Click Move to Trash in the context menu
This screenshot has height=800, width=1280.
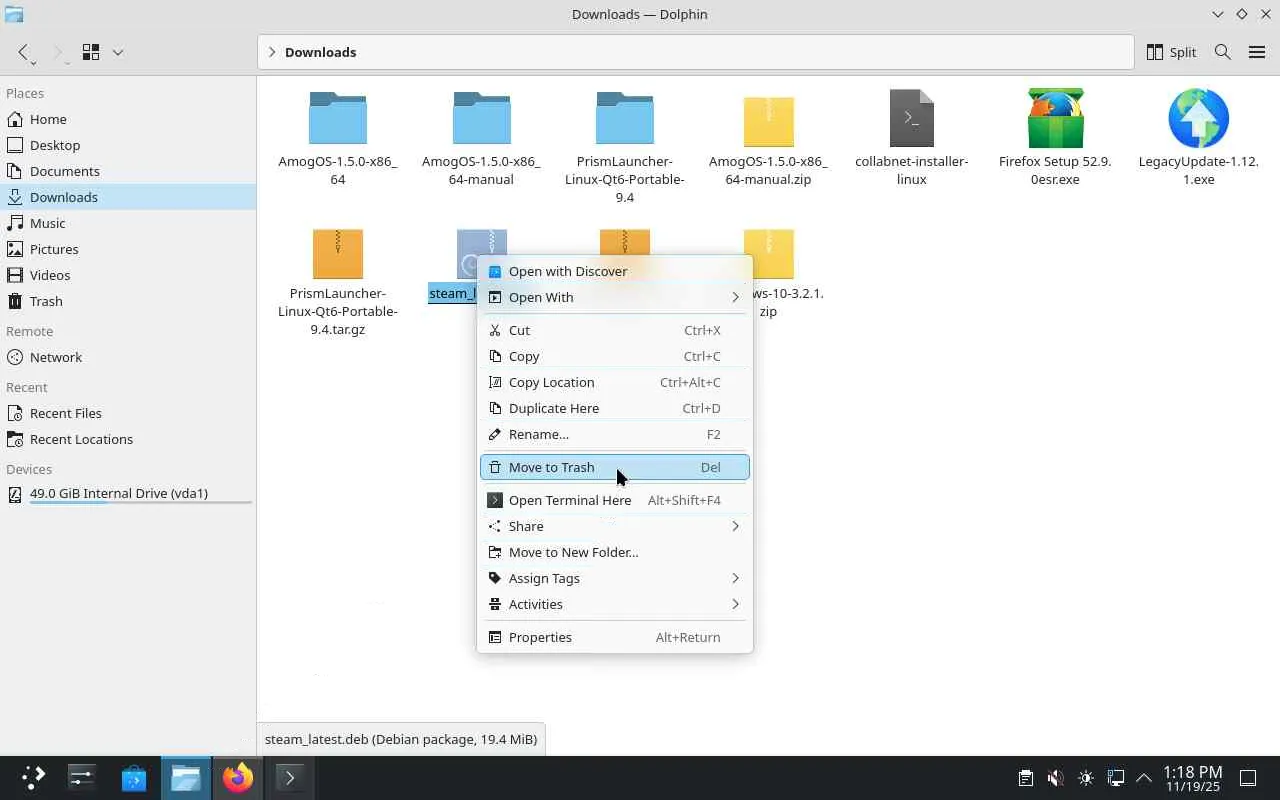[615, 467]
